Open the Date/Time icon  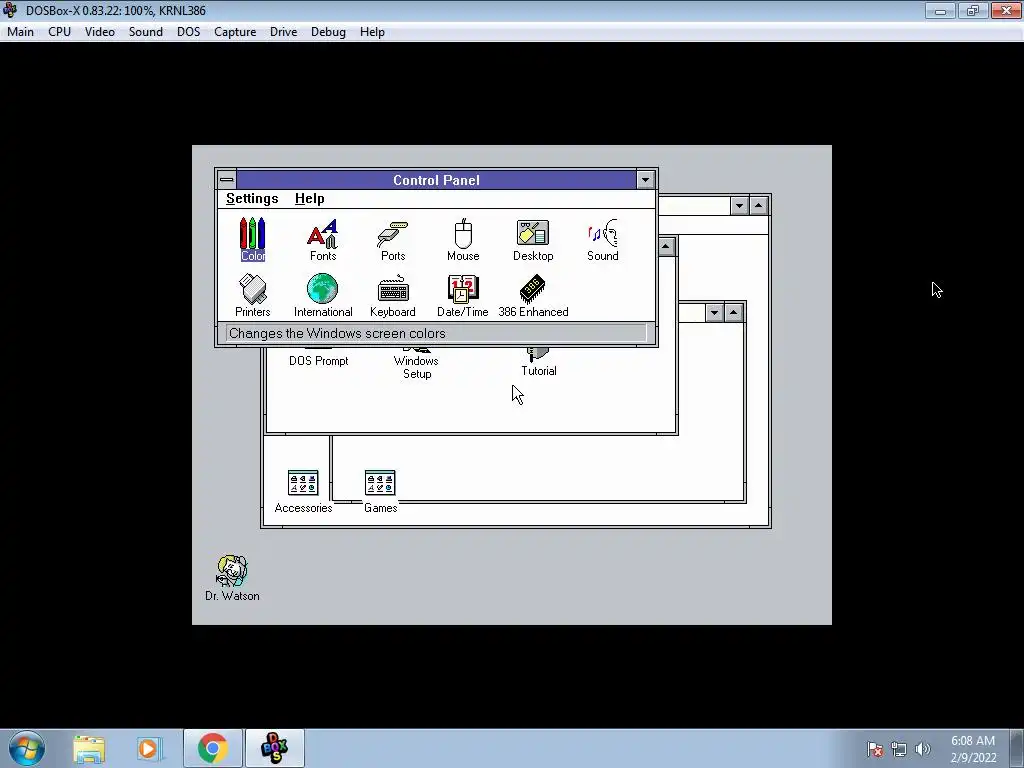[x=462, y=296]
